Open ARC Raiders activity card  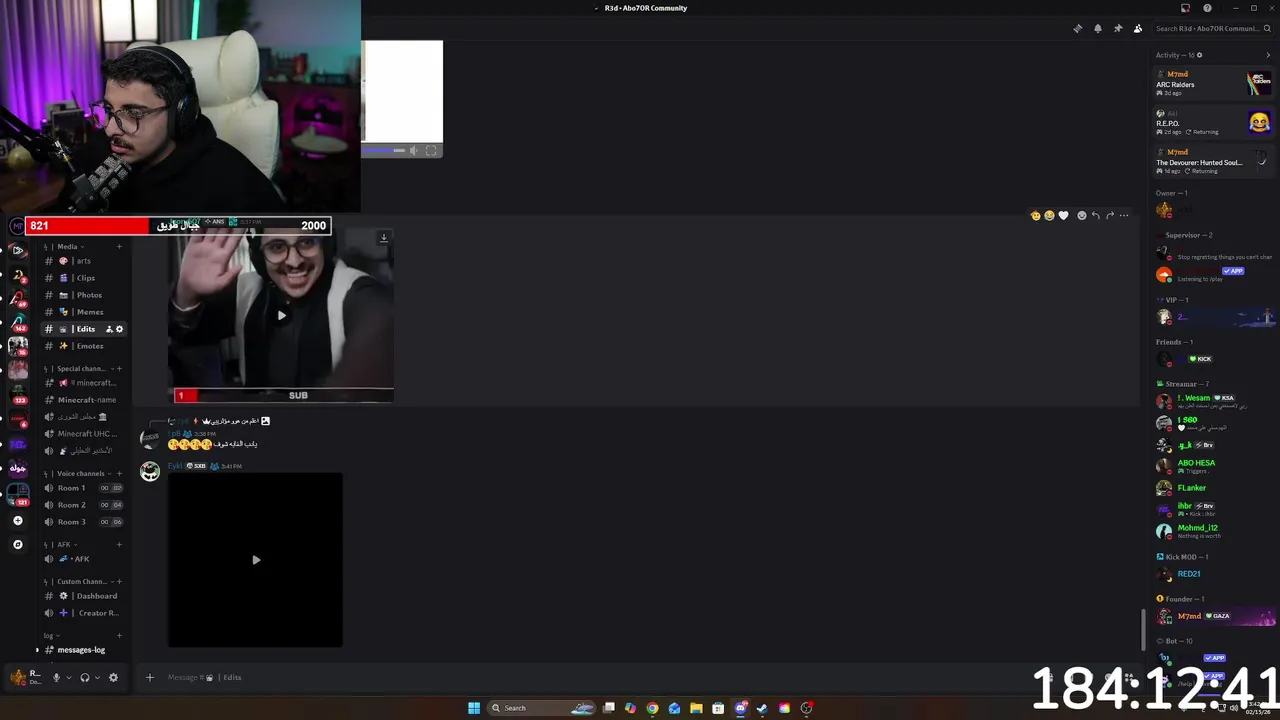click(x=1214, y=84)
